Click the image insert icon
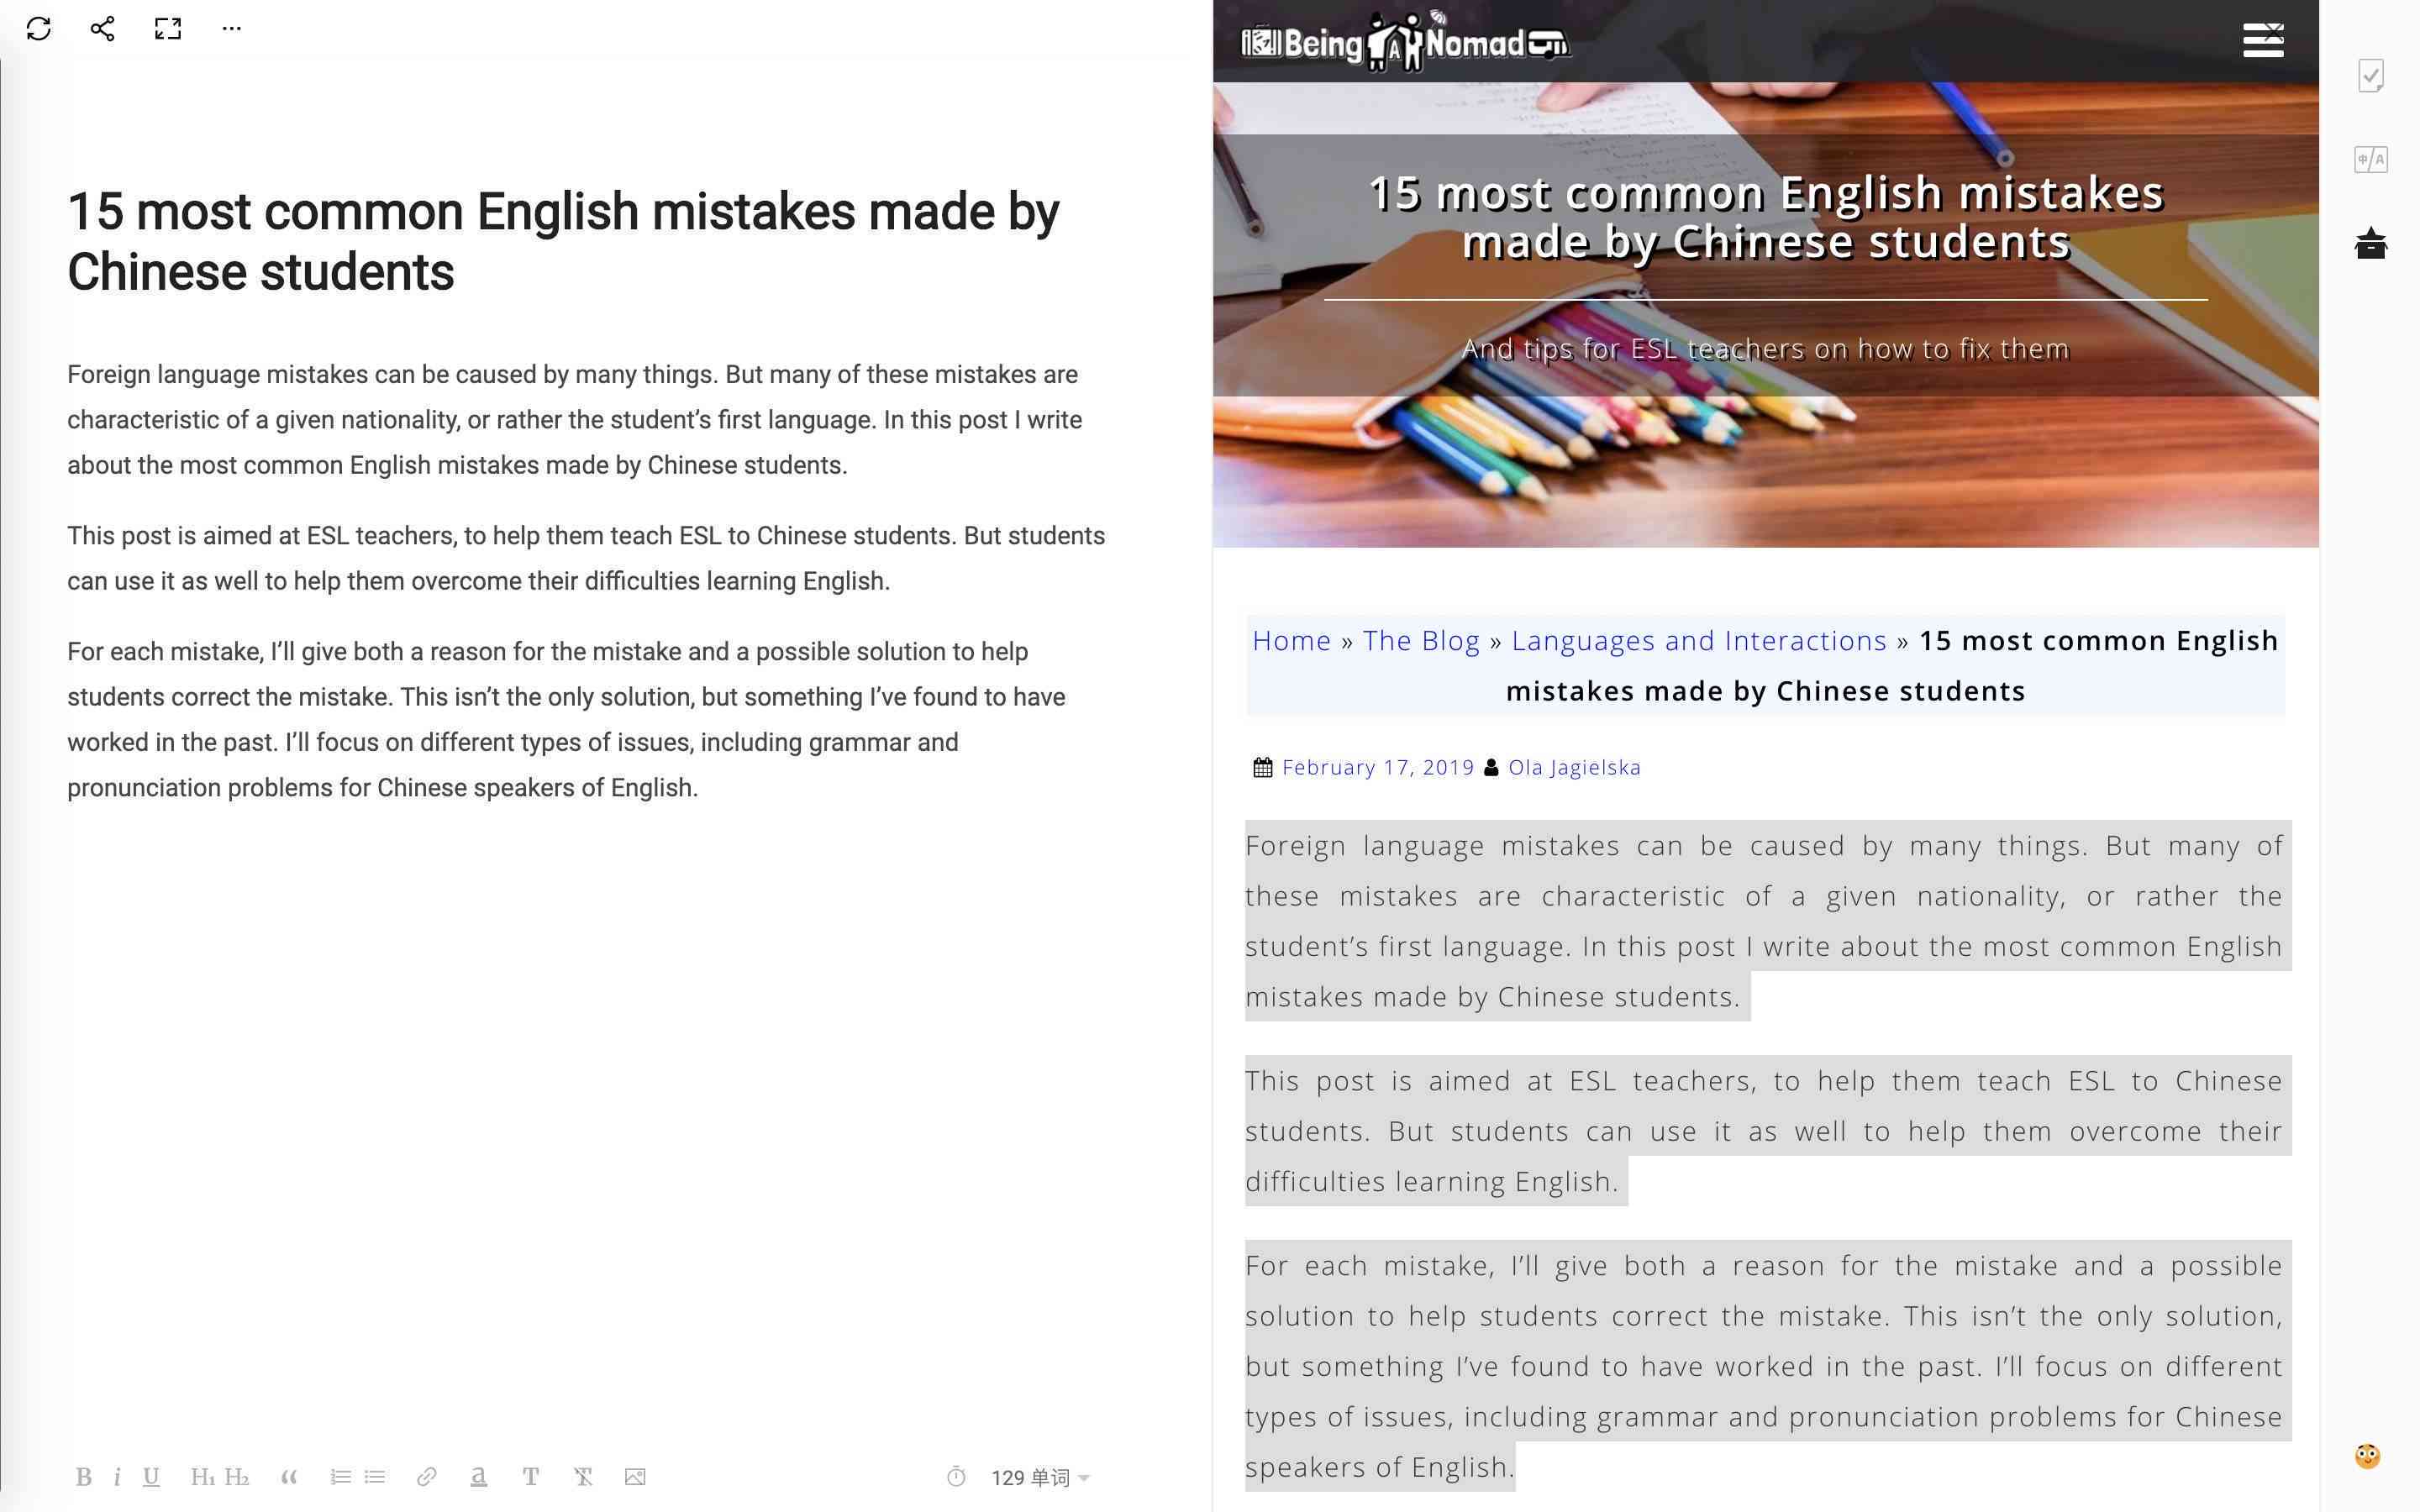This screenshot has height=1512, width=2420. [638, 1478]
